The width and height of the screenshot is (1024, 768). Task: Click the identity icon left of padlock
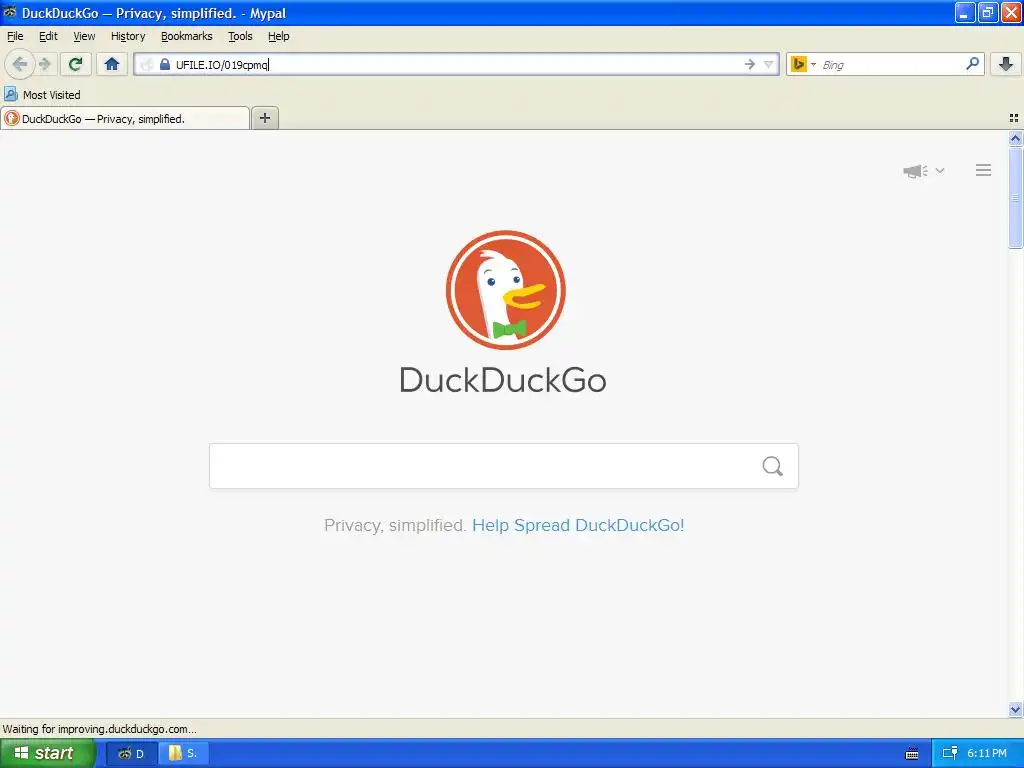(x=147, y=64)
